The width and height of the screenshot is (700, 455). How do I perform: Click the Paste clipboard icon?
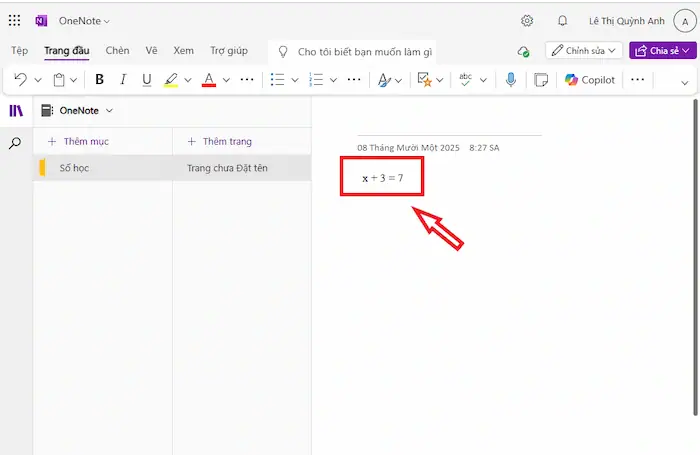[x=59, y=80]
